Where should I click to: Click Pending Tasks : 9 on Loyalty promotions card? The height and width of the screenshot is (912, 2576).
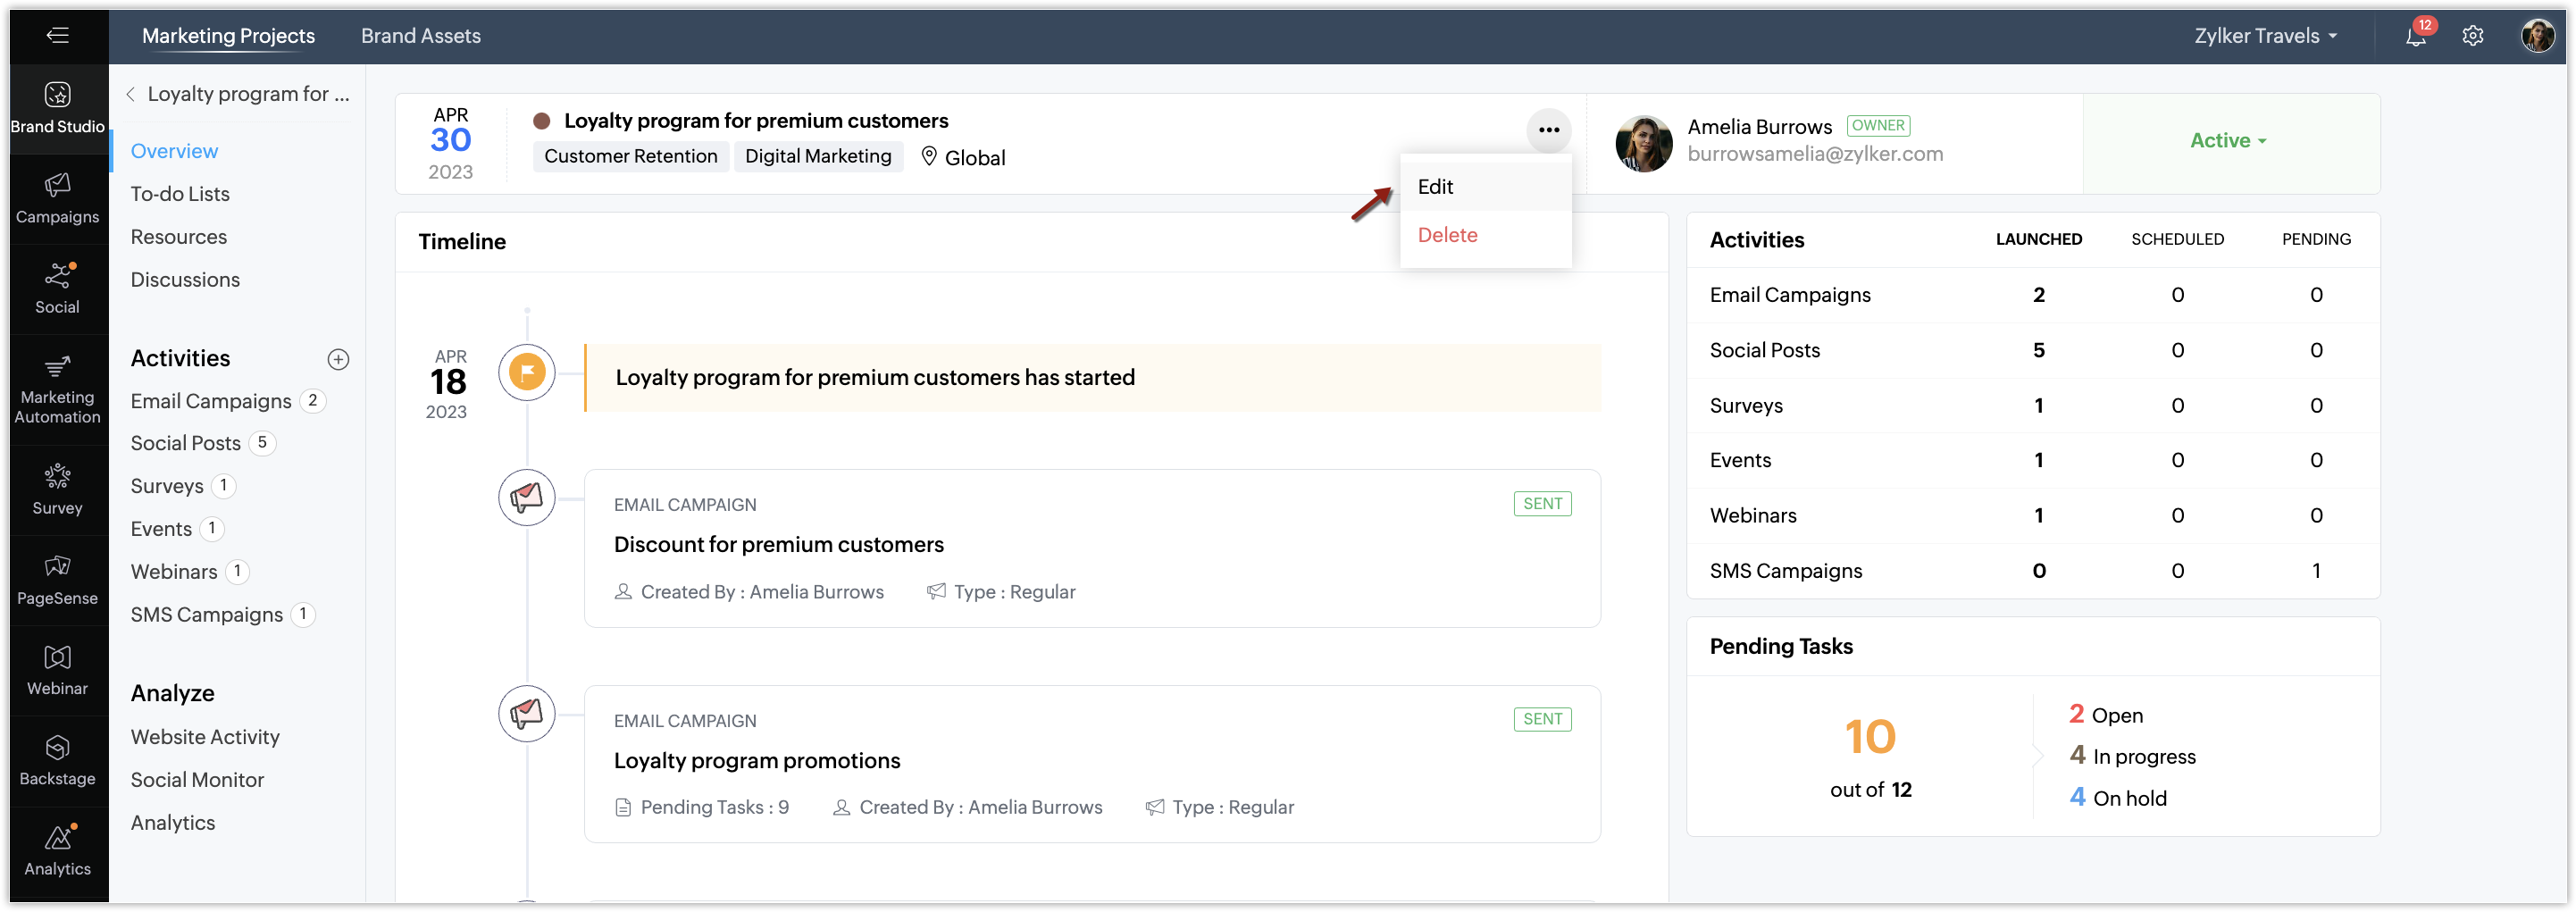point(702,808)
